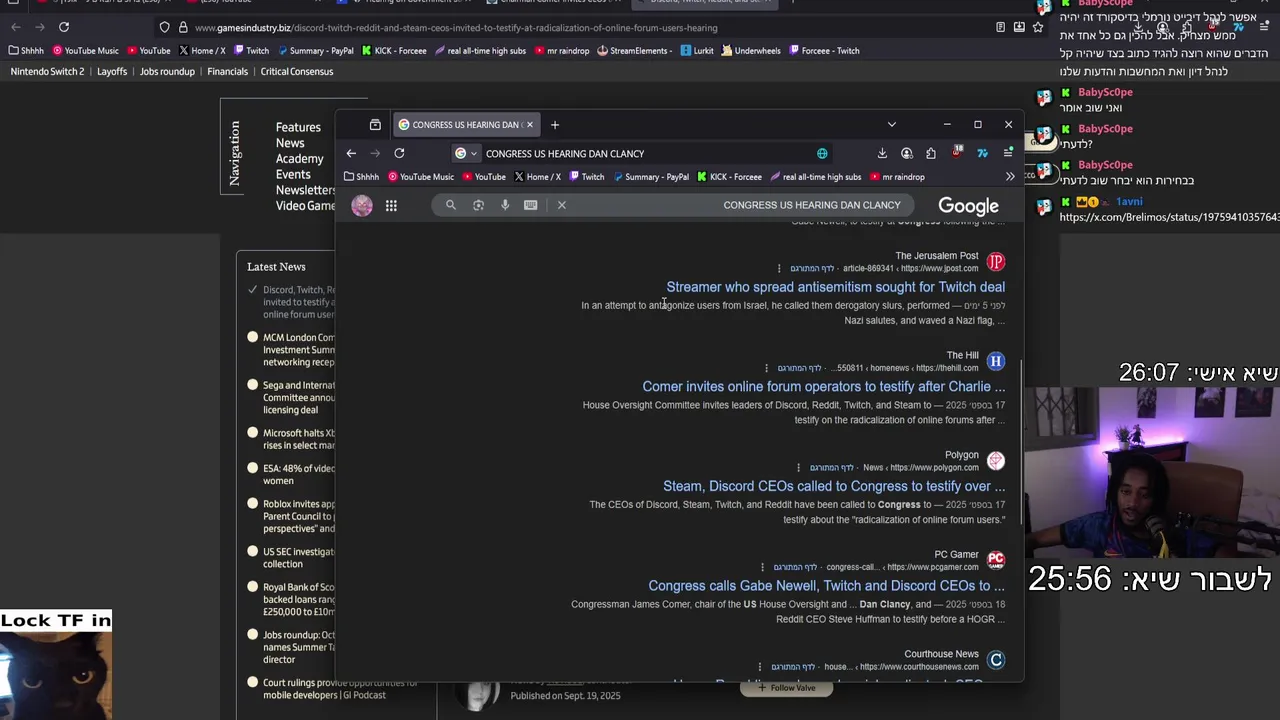
Task: Clear the Google search query with the X
Action: tap(562, 205)
